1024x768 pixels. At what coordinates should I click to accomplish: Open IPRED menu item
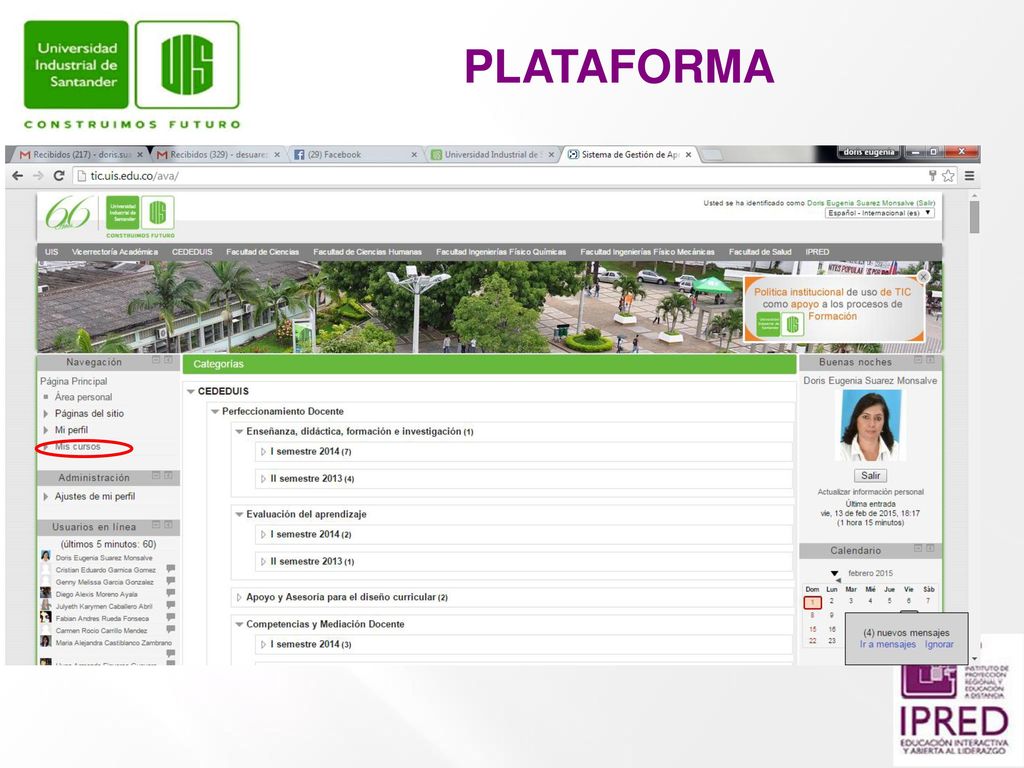click(817, 251)
